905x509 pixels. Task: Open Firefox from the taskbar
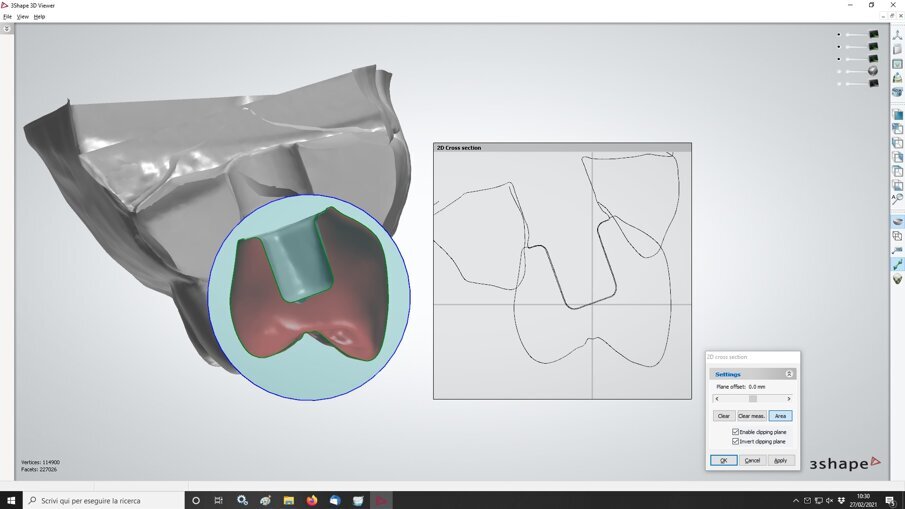tap(312, 500)
